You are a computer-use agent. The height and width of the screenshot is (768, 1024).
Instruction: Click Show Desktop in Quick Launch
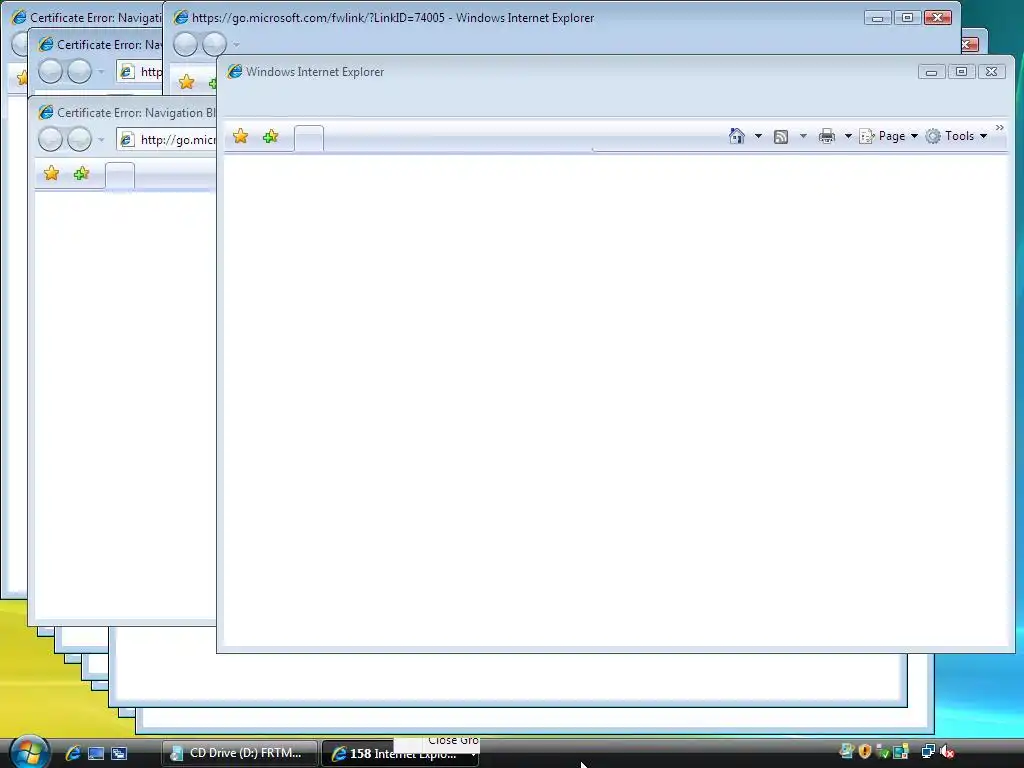tap(96, 753)
